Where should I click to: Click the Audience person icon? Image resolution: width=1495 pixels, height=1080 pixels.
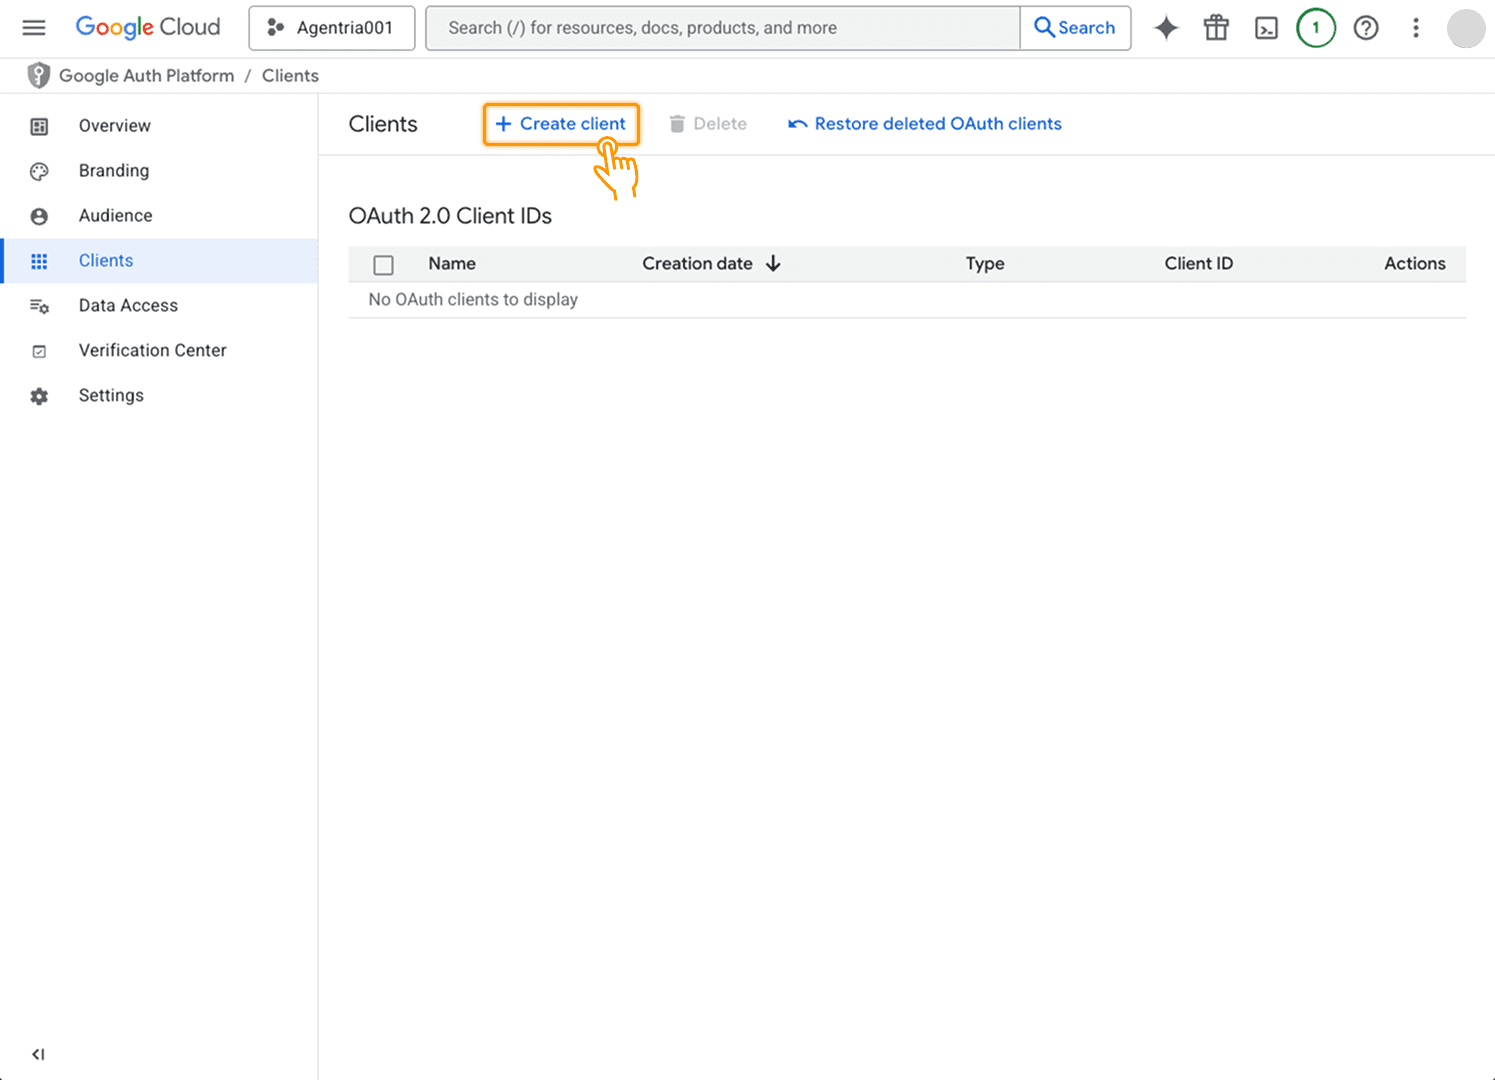click(39, 216)
